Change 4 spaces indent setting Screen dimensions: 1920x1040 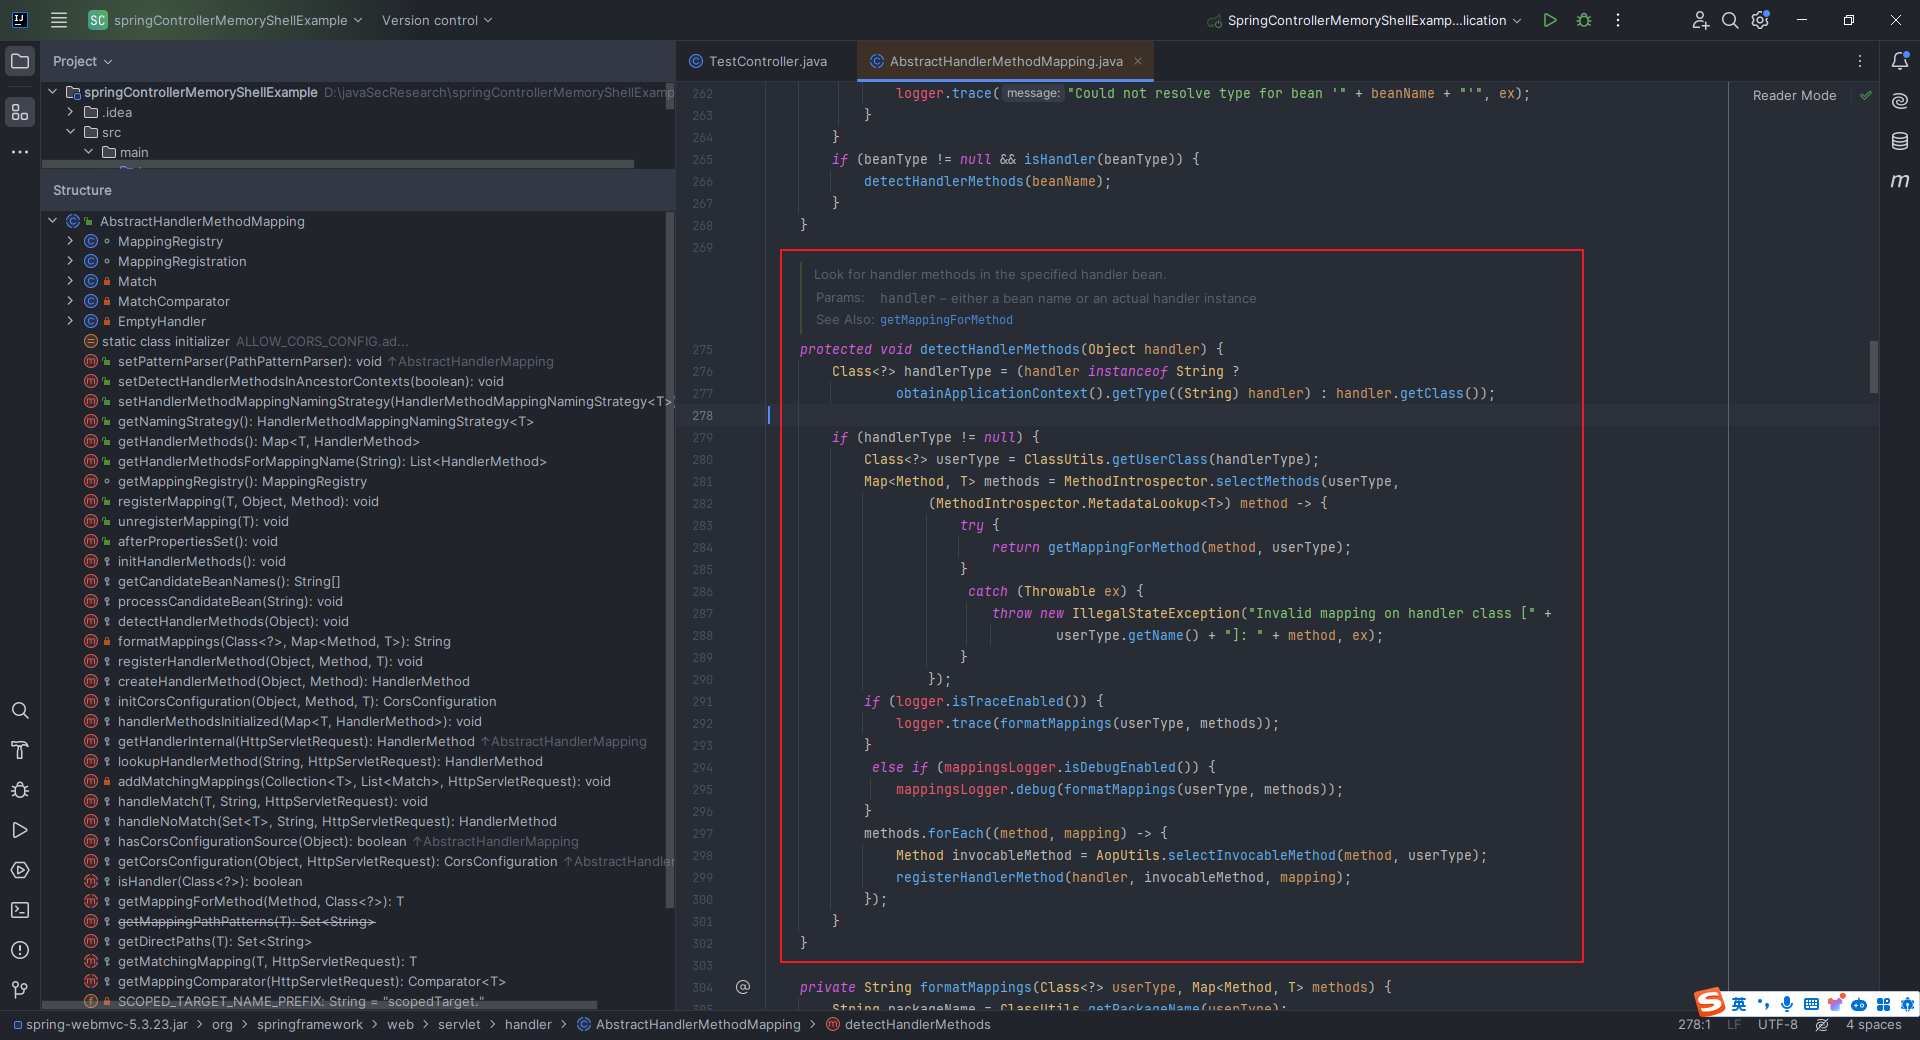(x=1874, y=1025)
